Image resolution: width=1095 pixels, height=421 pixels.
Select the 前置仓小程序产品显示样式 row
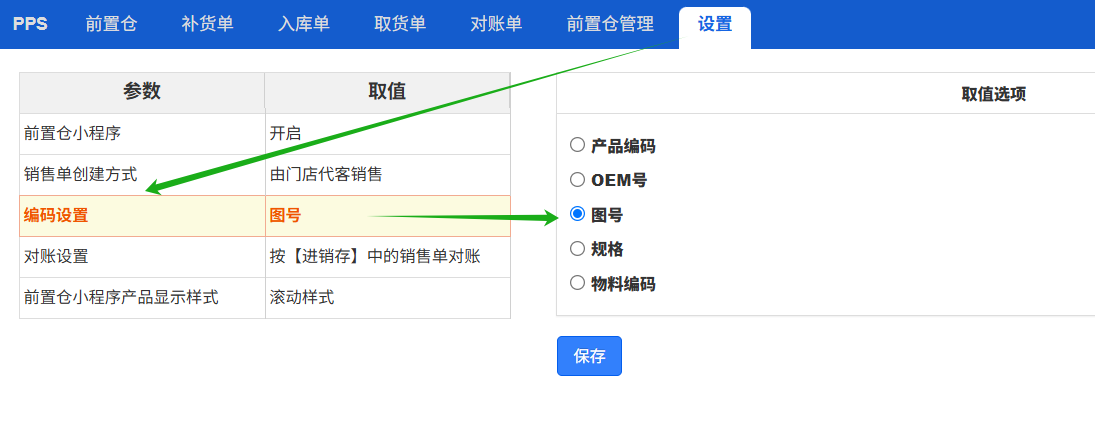click(265, 298)
